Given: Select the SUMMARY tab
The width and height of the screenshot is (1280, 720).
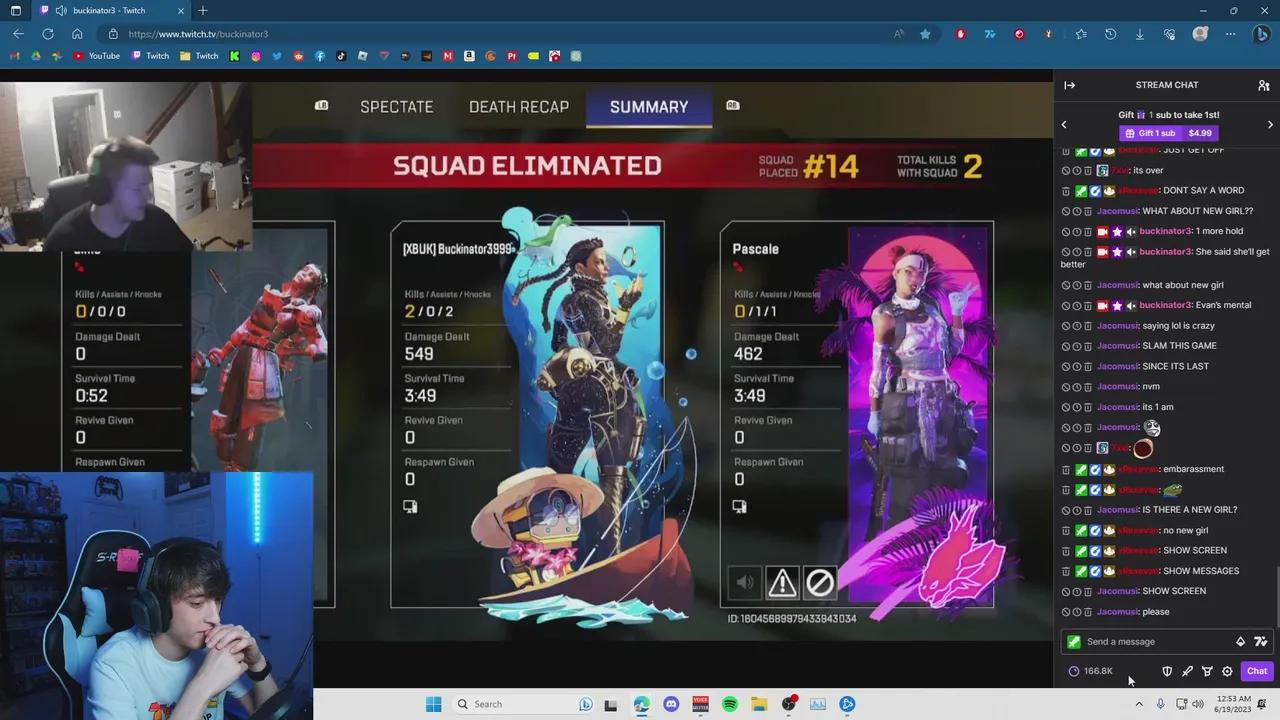Looking at the screenshot, I should coord(649,107).
